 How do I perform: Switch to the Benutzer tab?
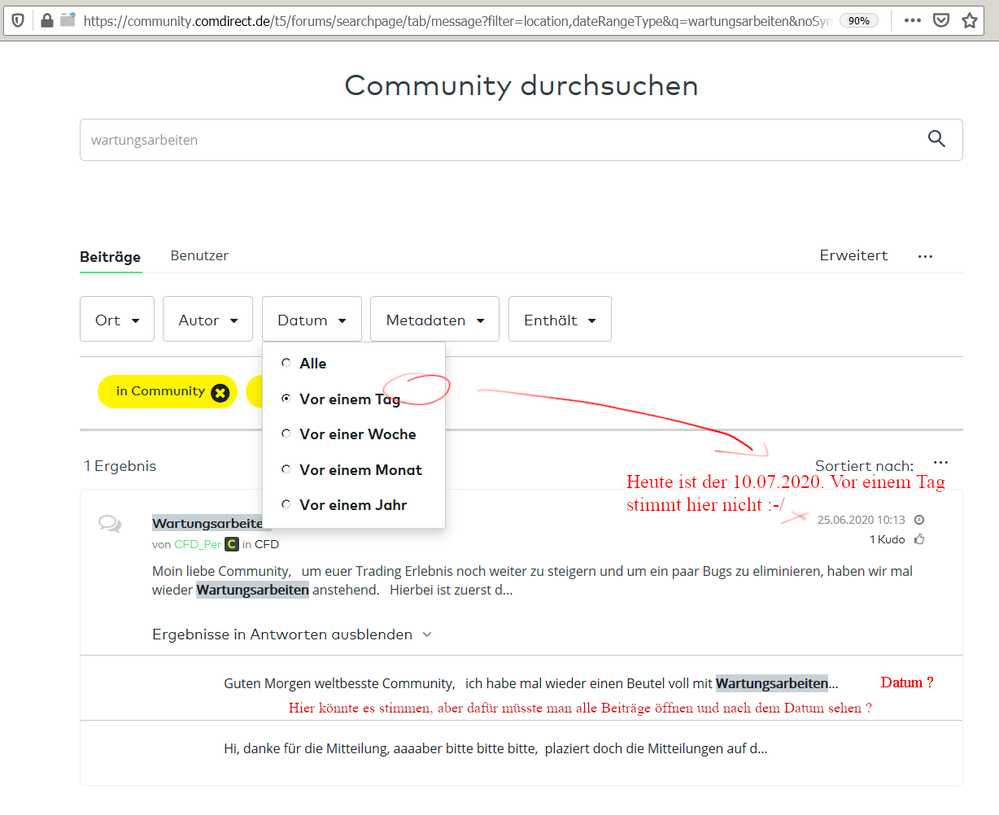pos(199,256)
